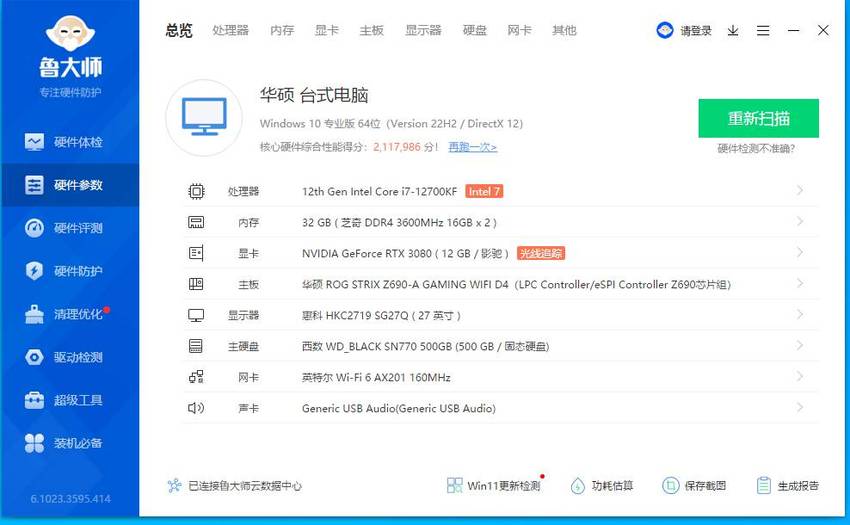850x525 pixels.
Task: Switch to the 总览 tab
Action: [179, 30]
